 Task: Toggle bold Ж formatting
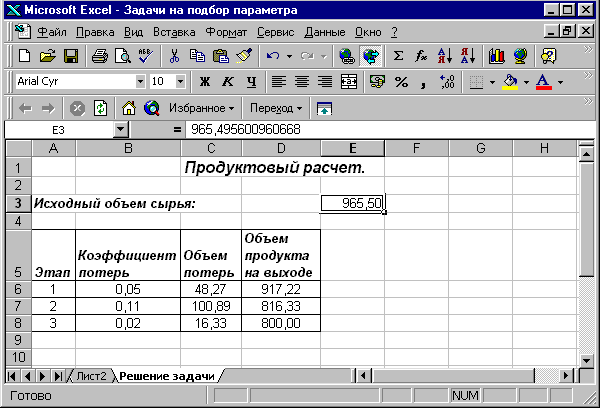205,82
